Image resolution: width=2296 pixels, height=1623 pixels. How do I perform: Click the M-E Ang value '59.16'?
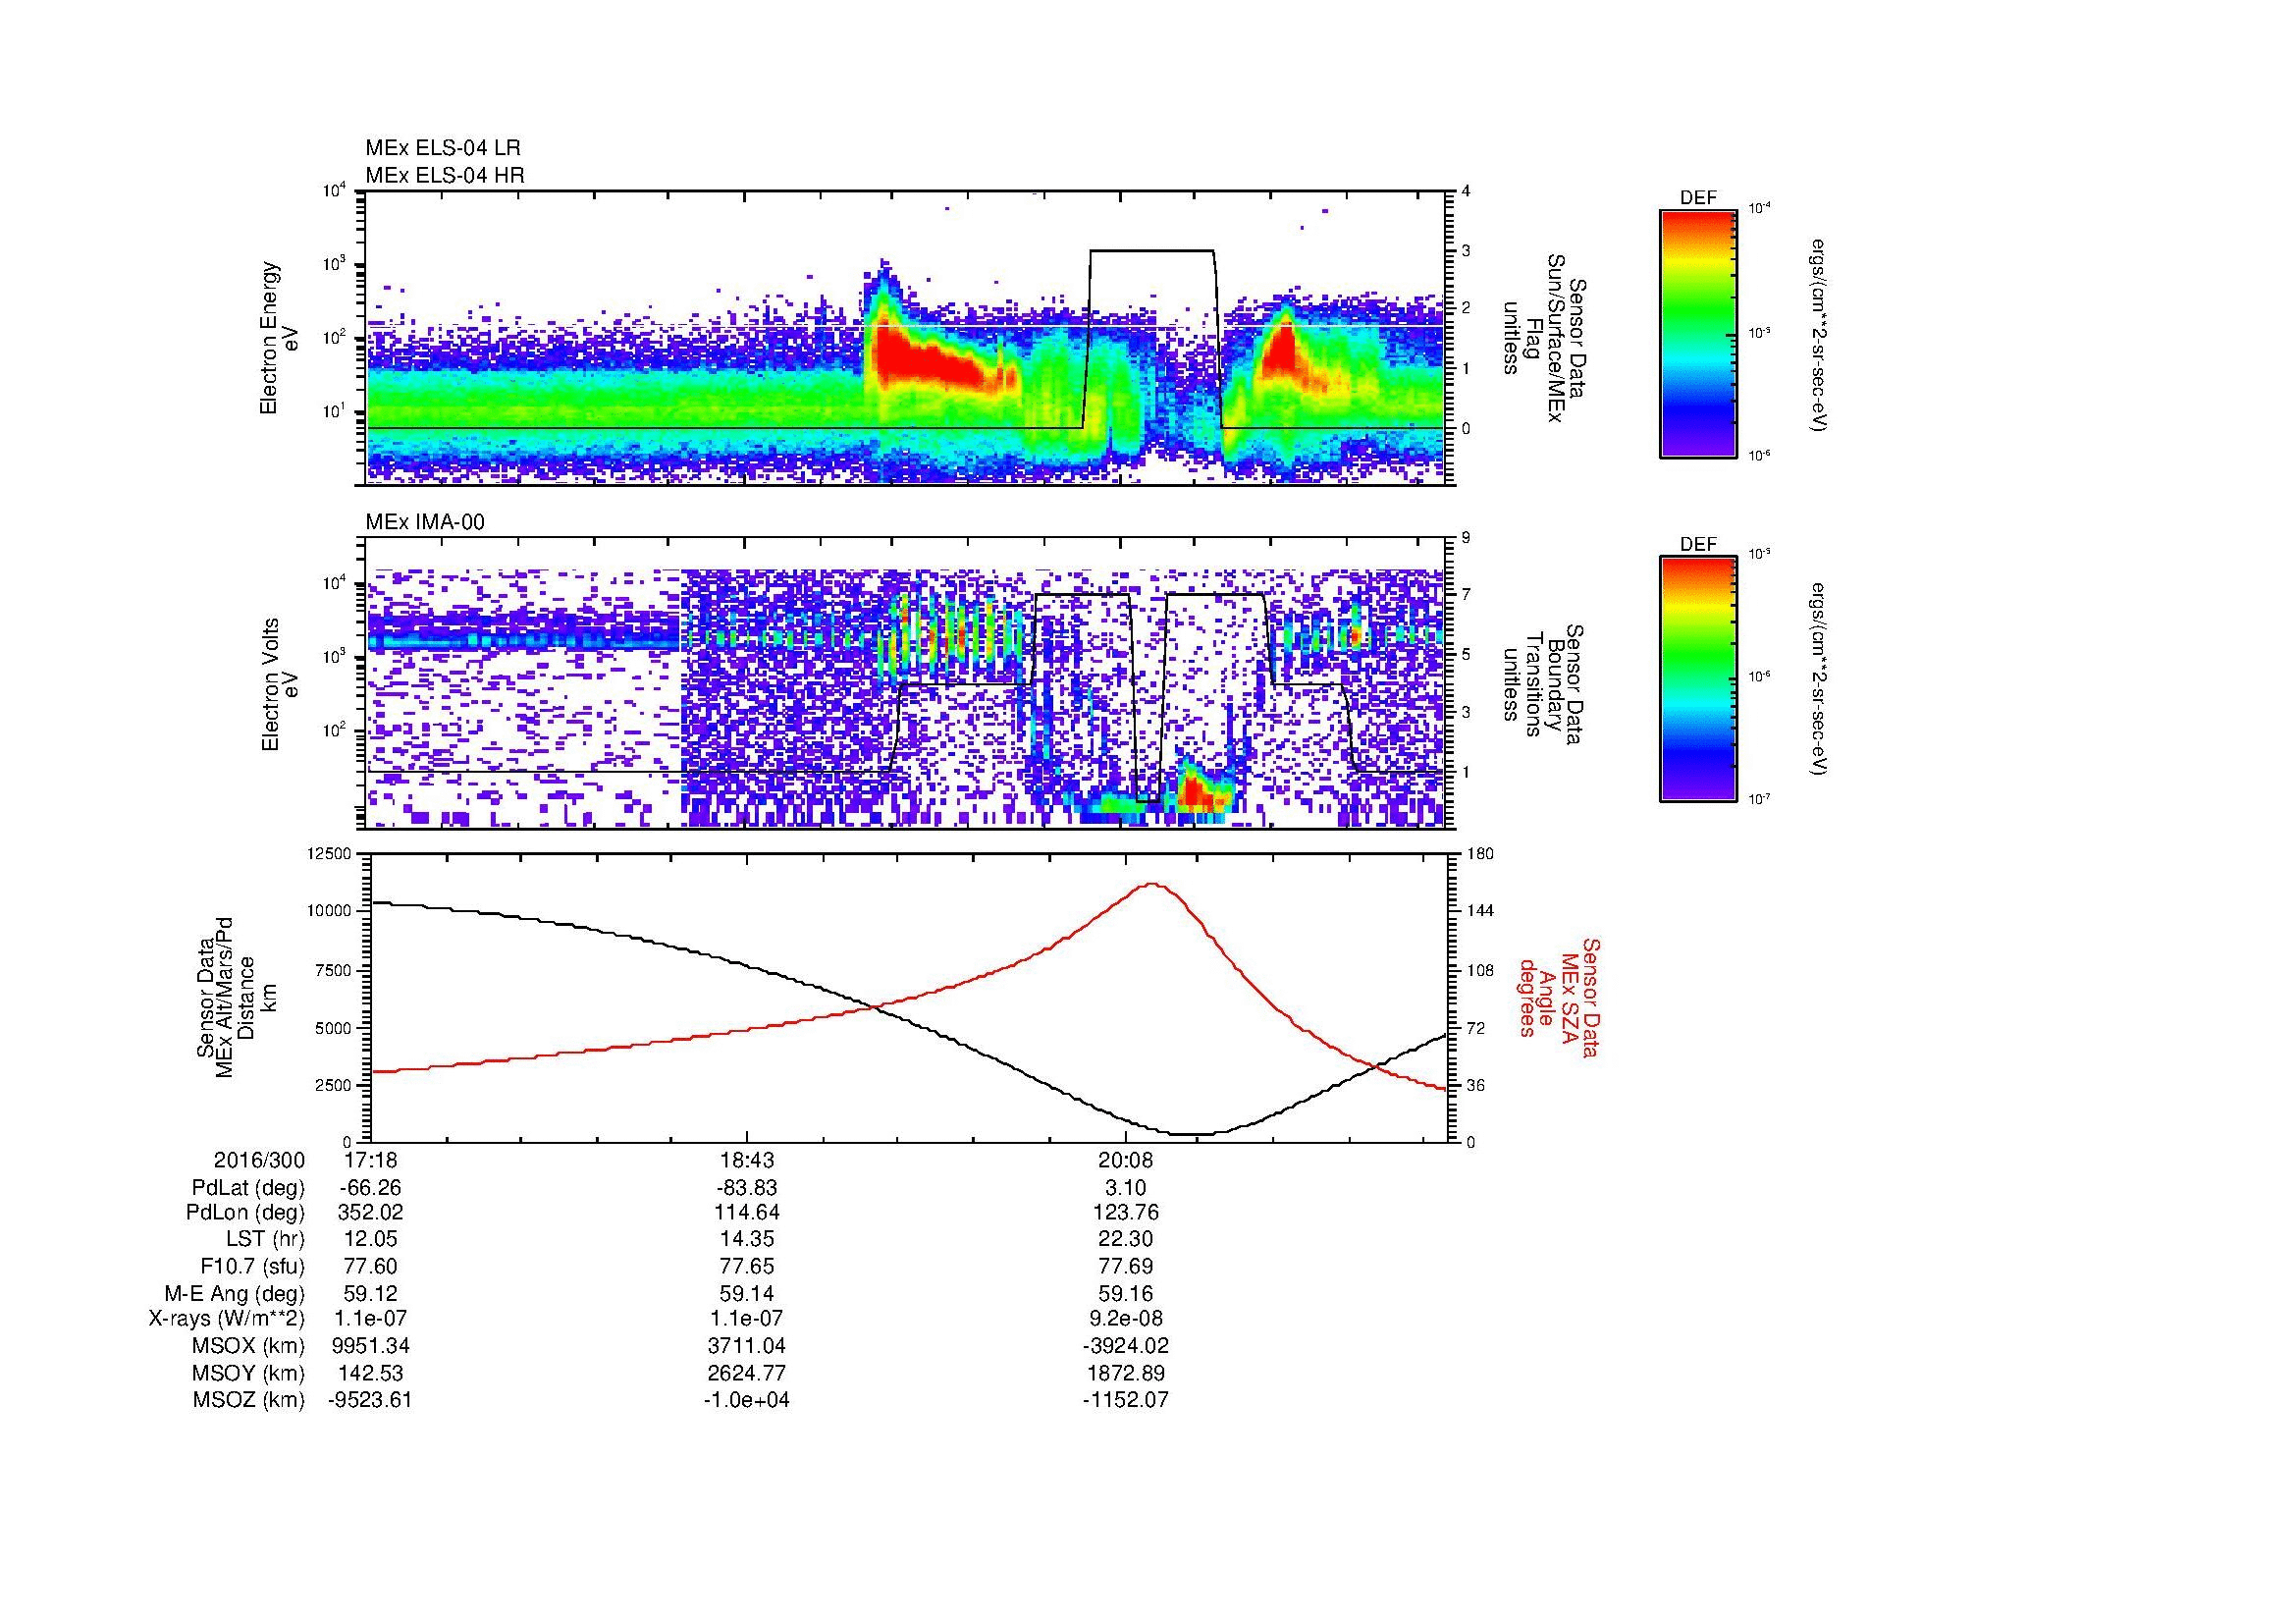pyautogui.click(x=1125, y=1293)
